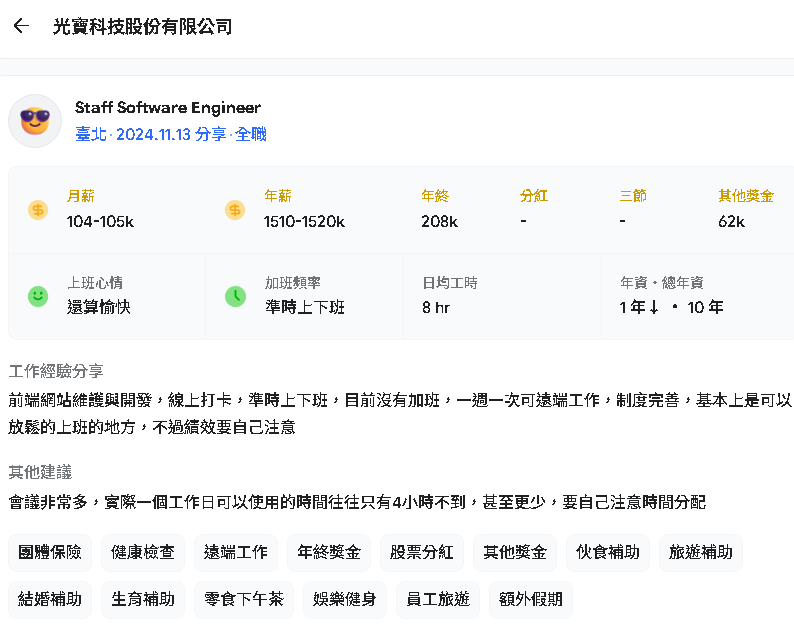Viewport: 794px width, 628px height.
Task: Click the 分紅 label
Action: coord(534,196)
